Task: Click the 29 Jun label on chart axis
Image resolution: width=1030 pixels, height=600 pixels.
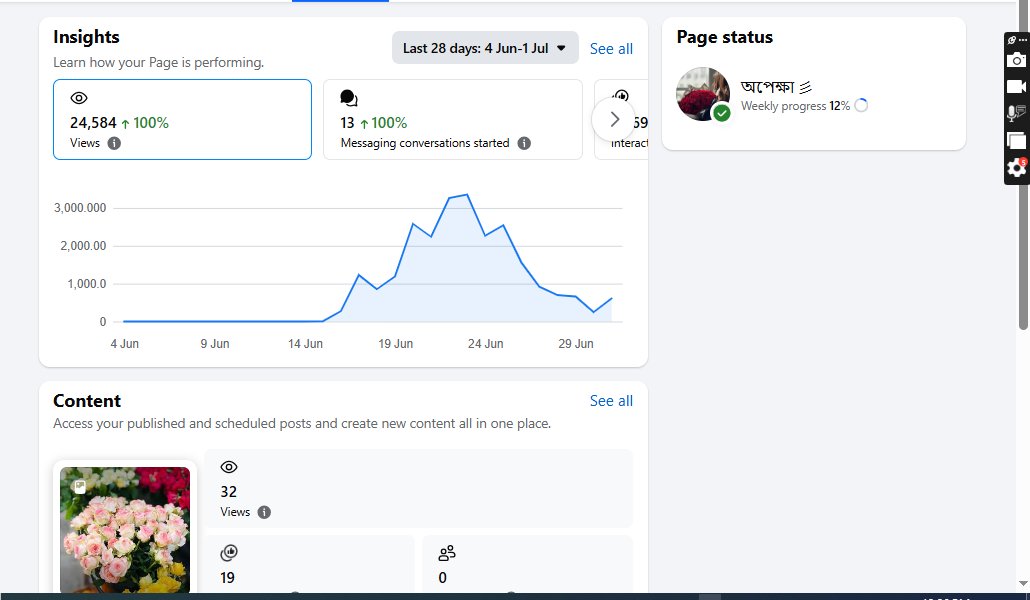Action: (575, 344)
